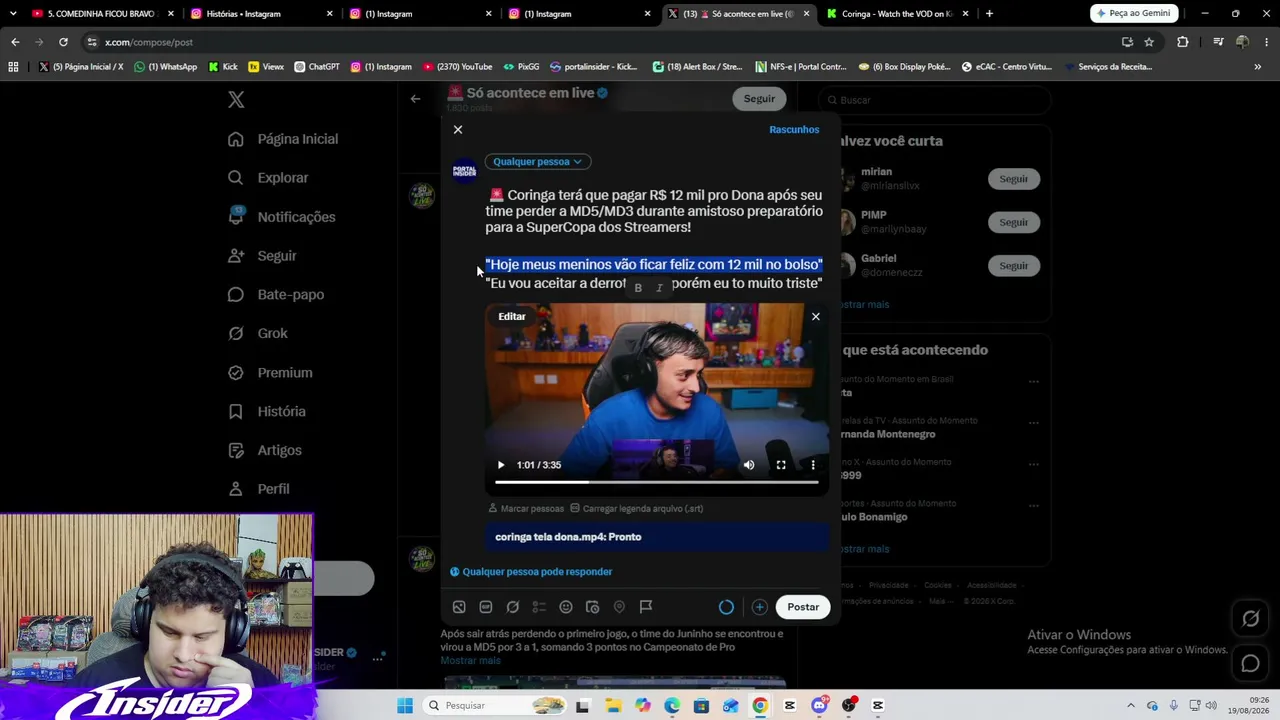Open História in the sidebar
The image size is (1280, 720).
tap(267, 412)
